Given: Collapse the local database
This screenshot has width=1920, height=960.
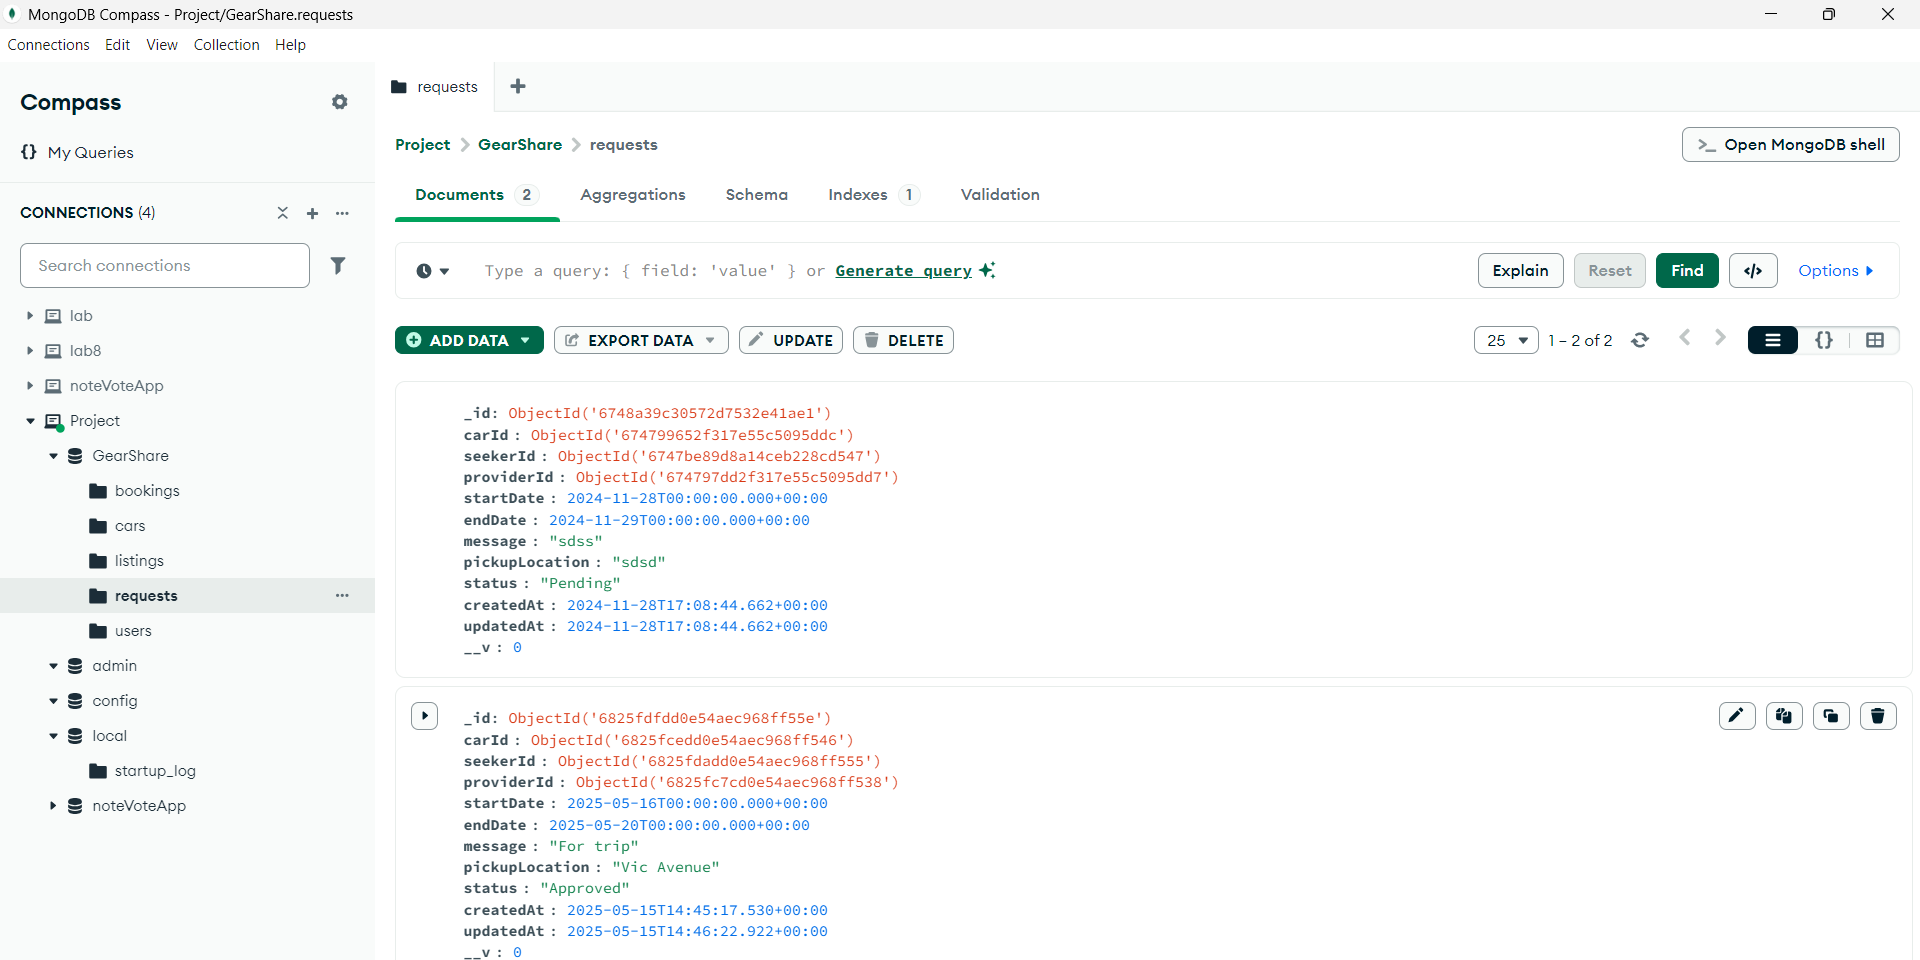Looking at the screenshot, I should (53, 736).
